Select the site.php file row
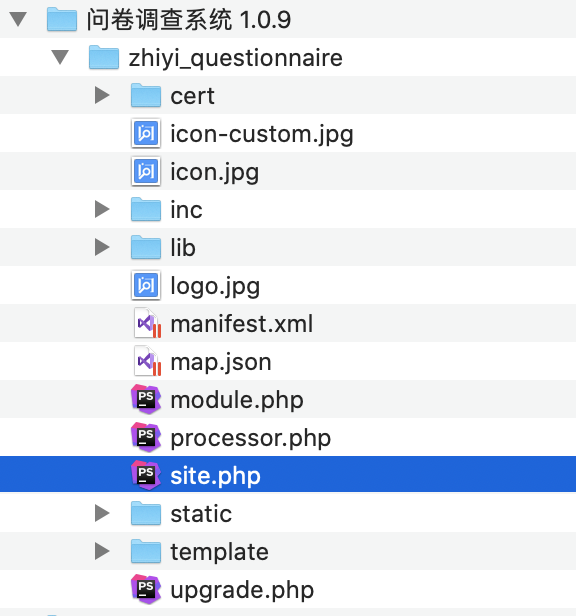Image resolution: width=576 pixels, height=616 pixels. 288,474
